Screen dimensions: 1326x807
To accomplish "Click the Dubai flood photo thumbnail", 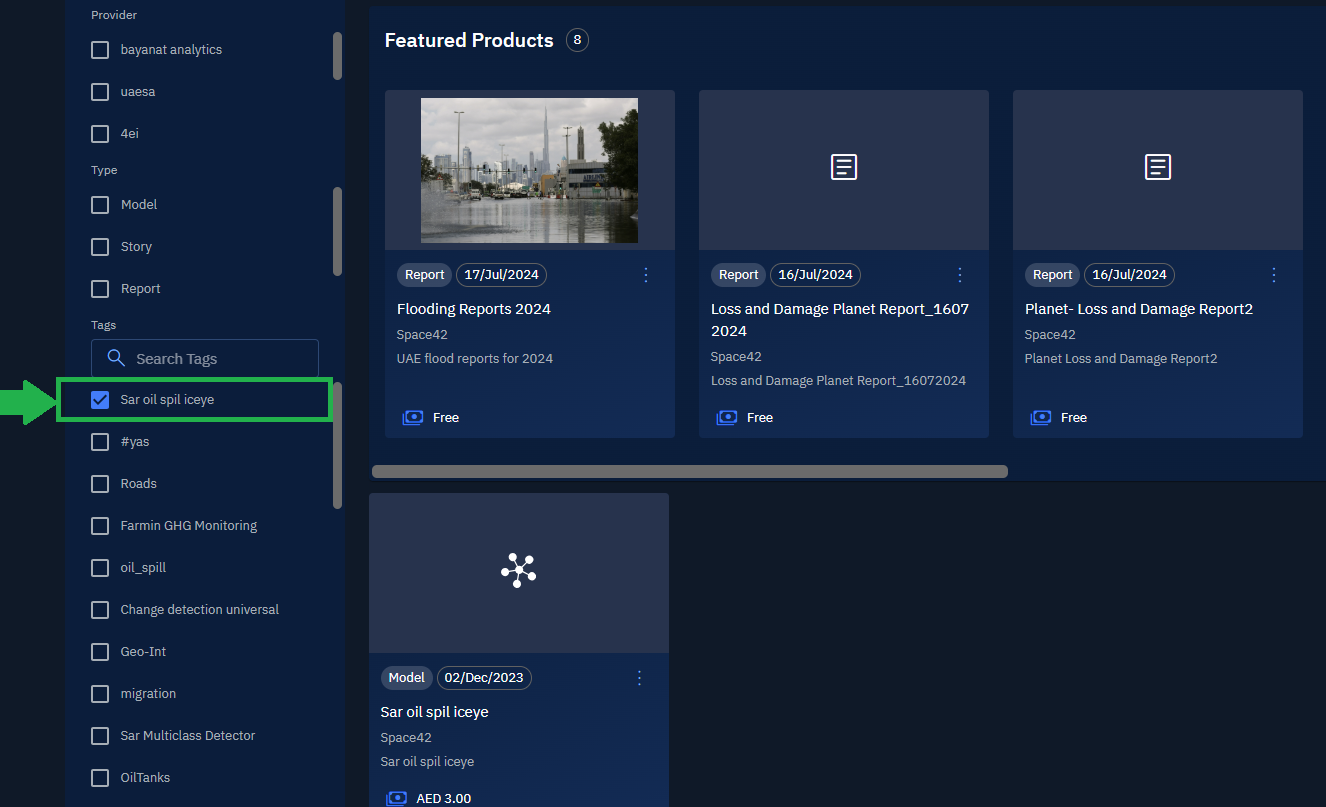I will point(529,170).
